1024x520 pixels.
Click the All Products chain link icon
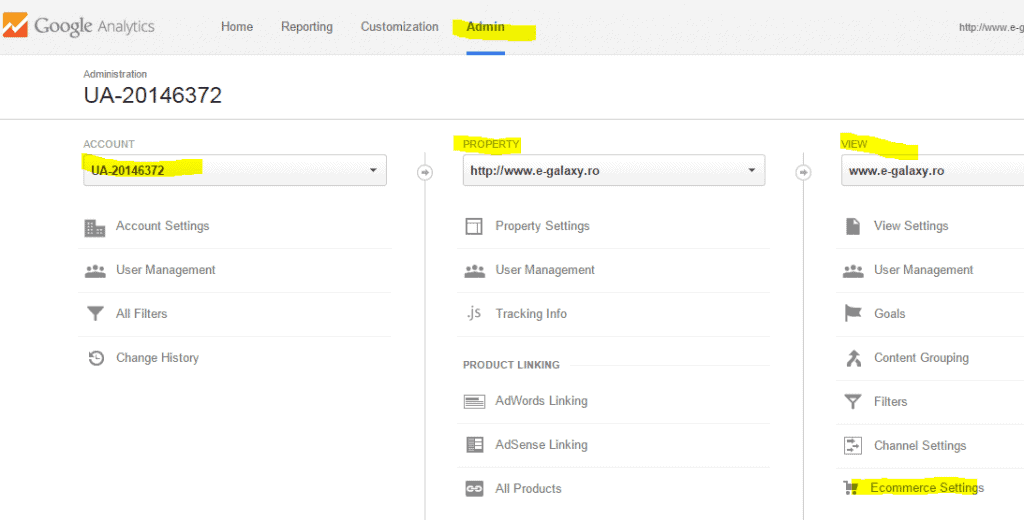[475, 489]
